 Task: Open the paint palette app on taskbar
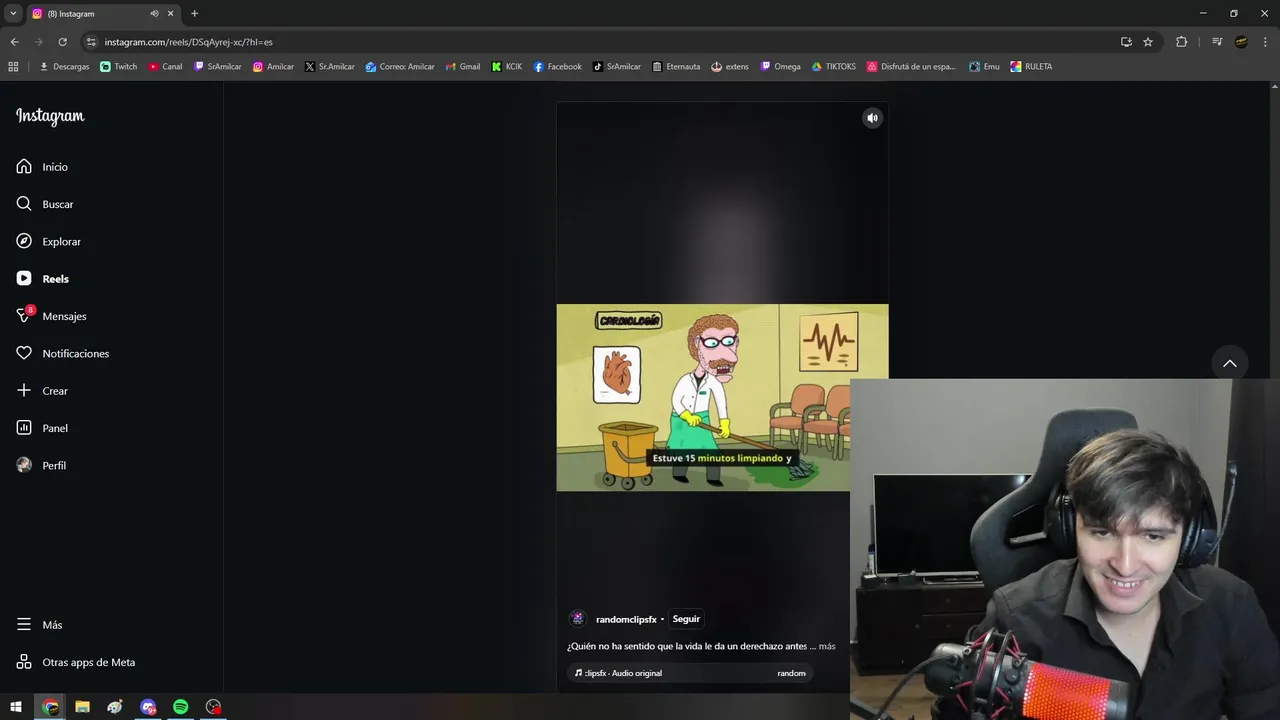pyautogui.click(x=115, y=707)
